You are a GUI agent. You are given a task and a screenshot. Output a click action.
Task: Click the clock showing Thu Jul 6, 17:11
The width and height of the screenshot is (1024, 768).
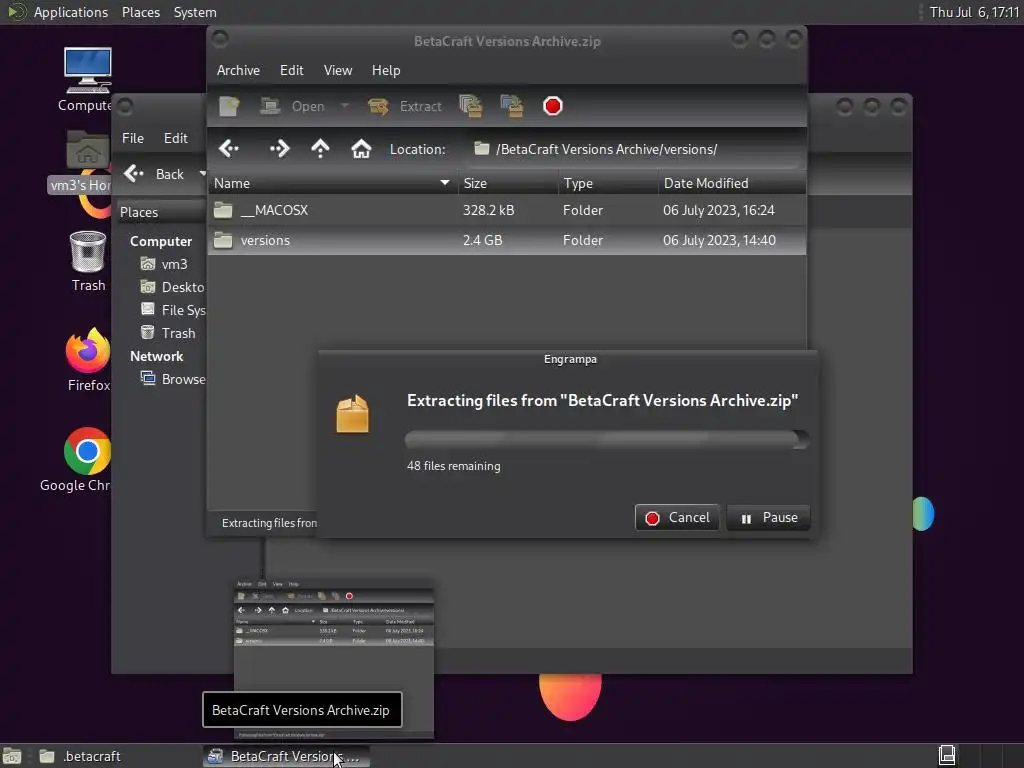pos(974,12)
